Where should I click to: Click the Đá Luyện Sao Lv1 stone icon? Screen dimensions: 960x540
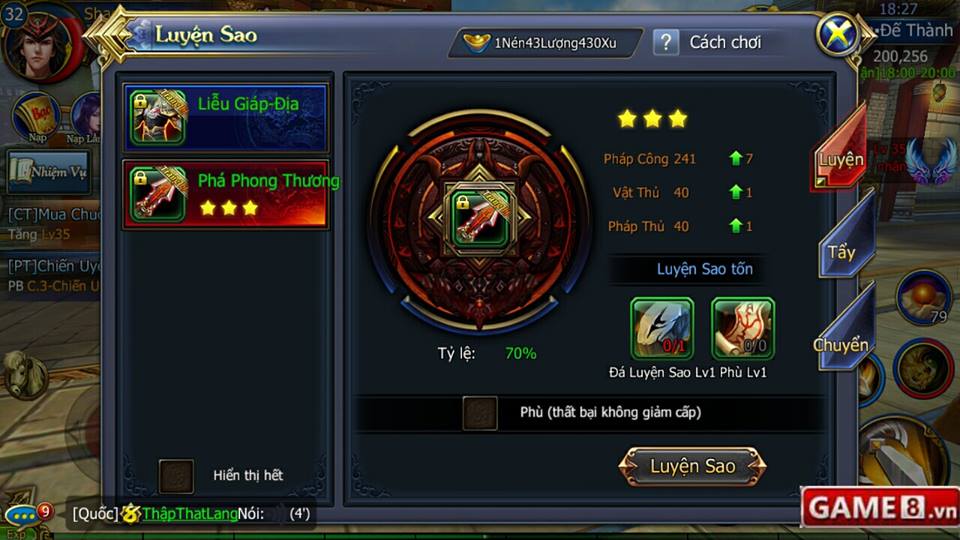662,329
